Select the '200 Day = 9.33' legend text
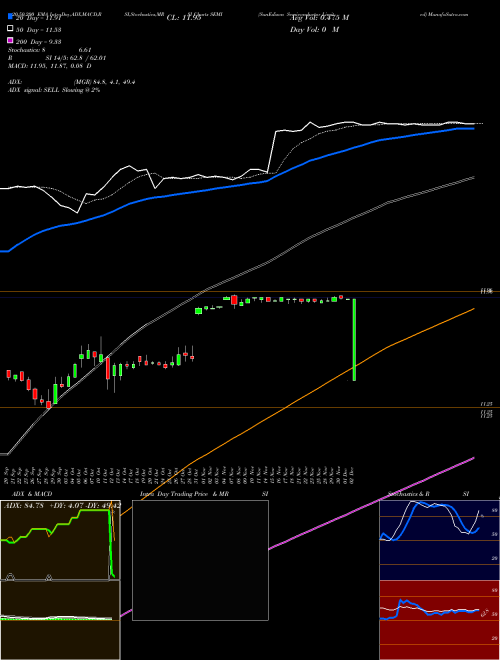This screenshot has height=660, width=500. pyautogui.click(x=39, y=42)
